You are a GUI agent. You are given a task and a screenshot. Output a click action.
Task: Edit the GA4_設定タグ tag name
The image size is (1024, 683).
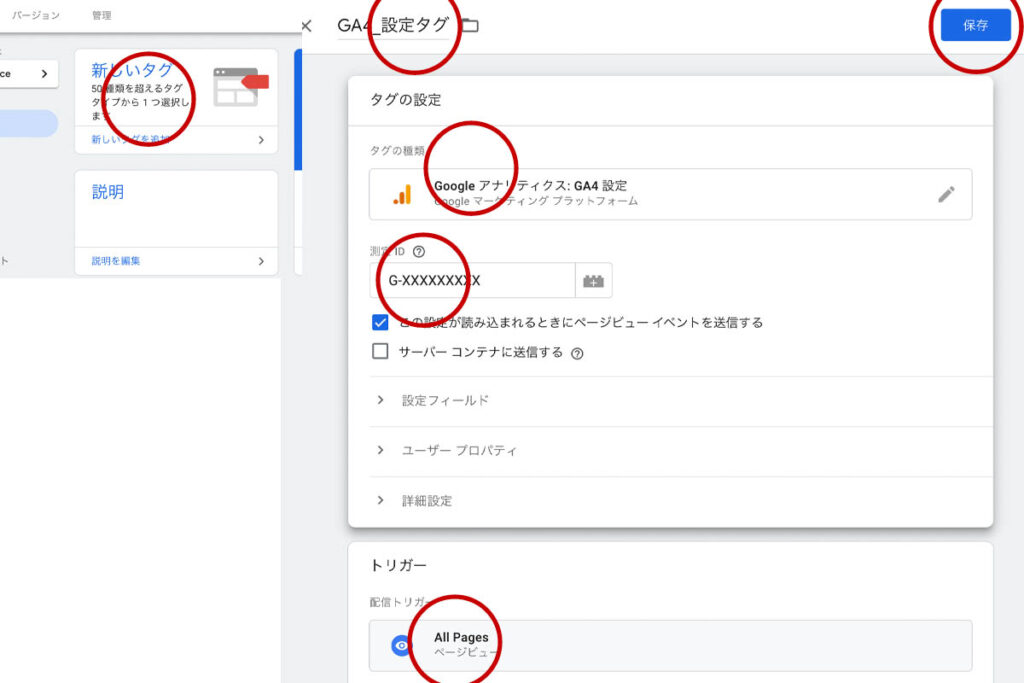point(392,25)
